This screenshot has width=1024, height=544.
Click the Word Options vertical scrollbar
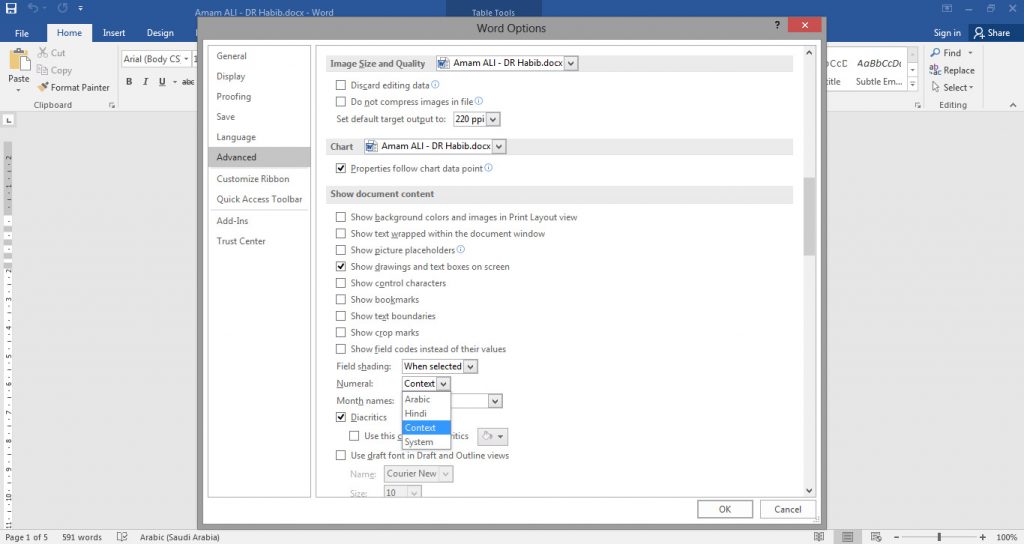[809, 216]
